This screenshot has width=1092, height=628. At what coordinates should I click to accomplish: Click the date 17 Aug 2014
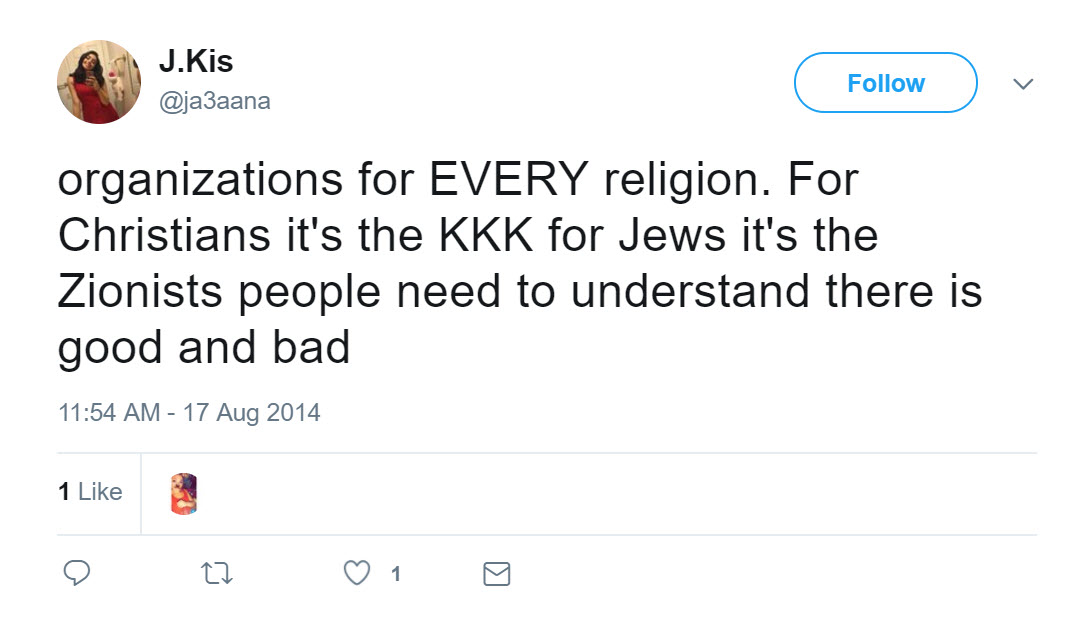tap(251, 412)
